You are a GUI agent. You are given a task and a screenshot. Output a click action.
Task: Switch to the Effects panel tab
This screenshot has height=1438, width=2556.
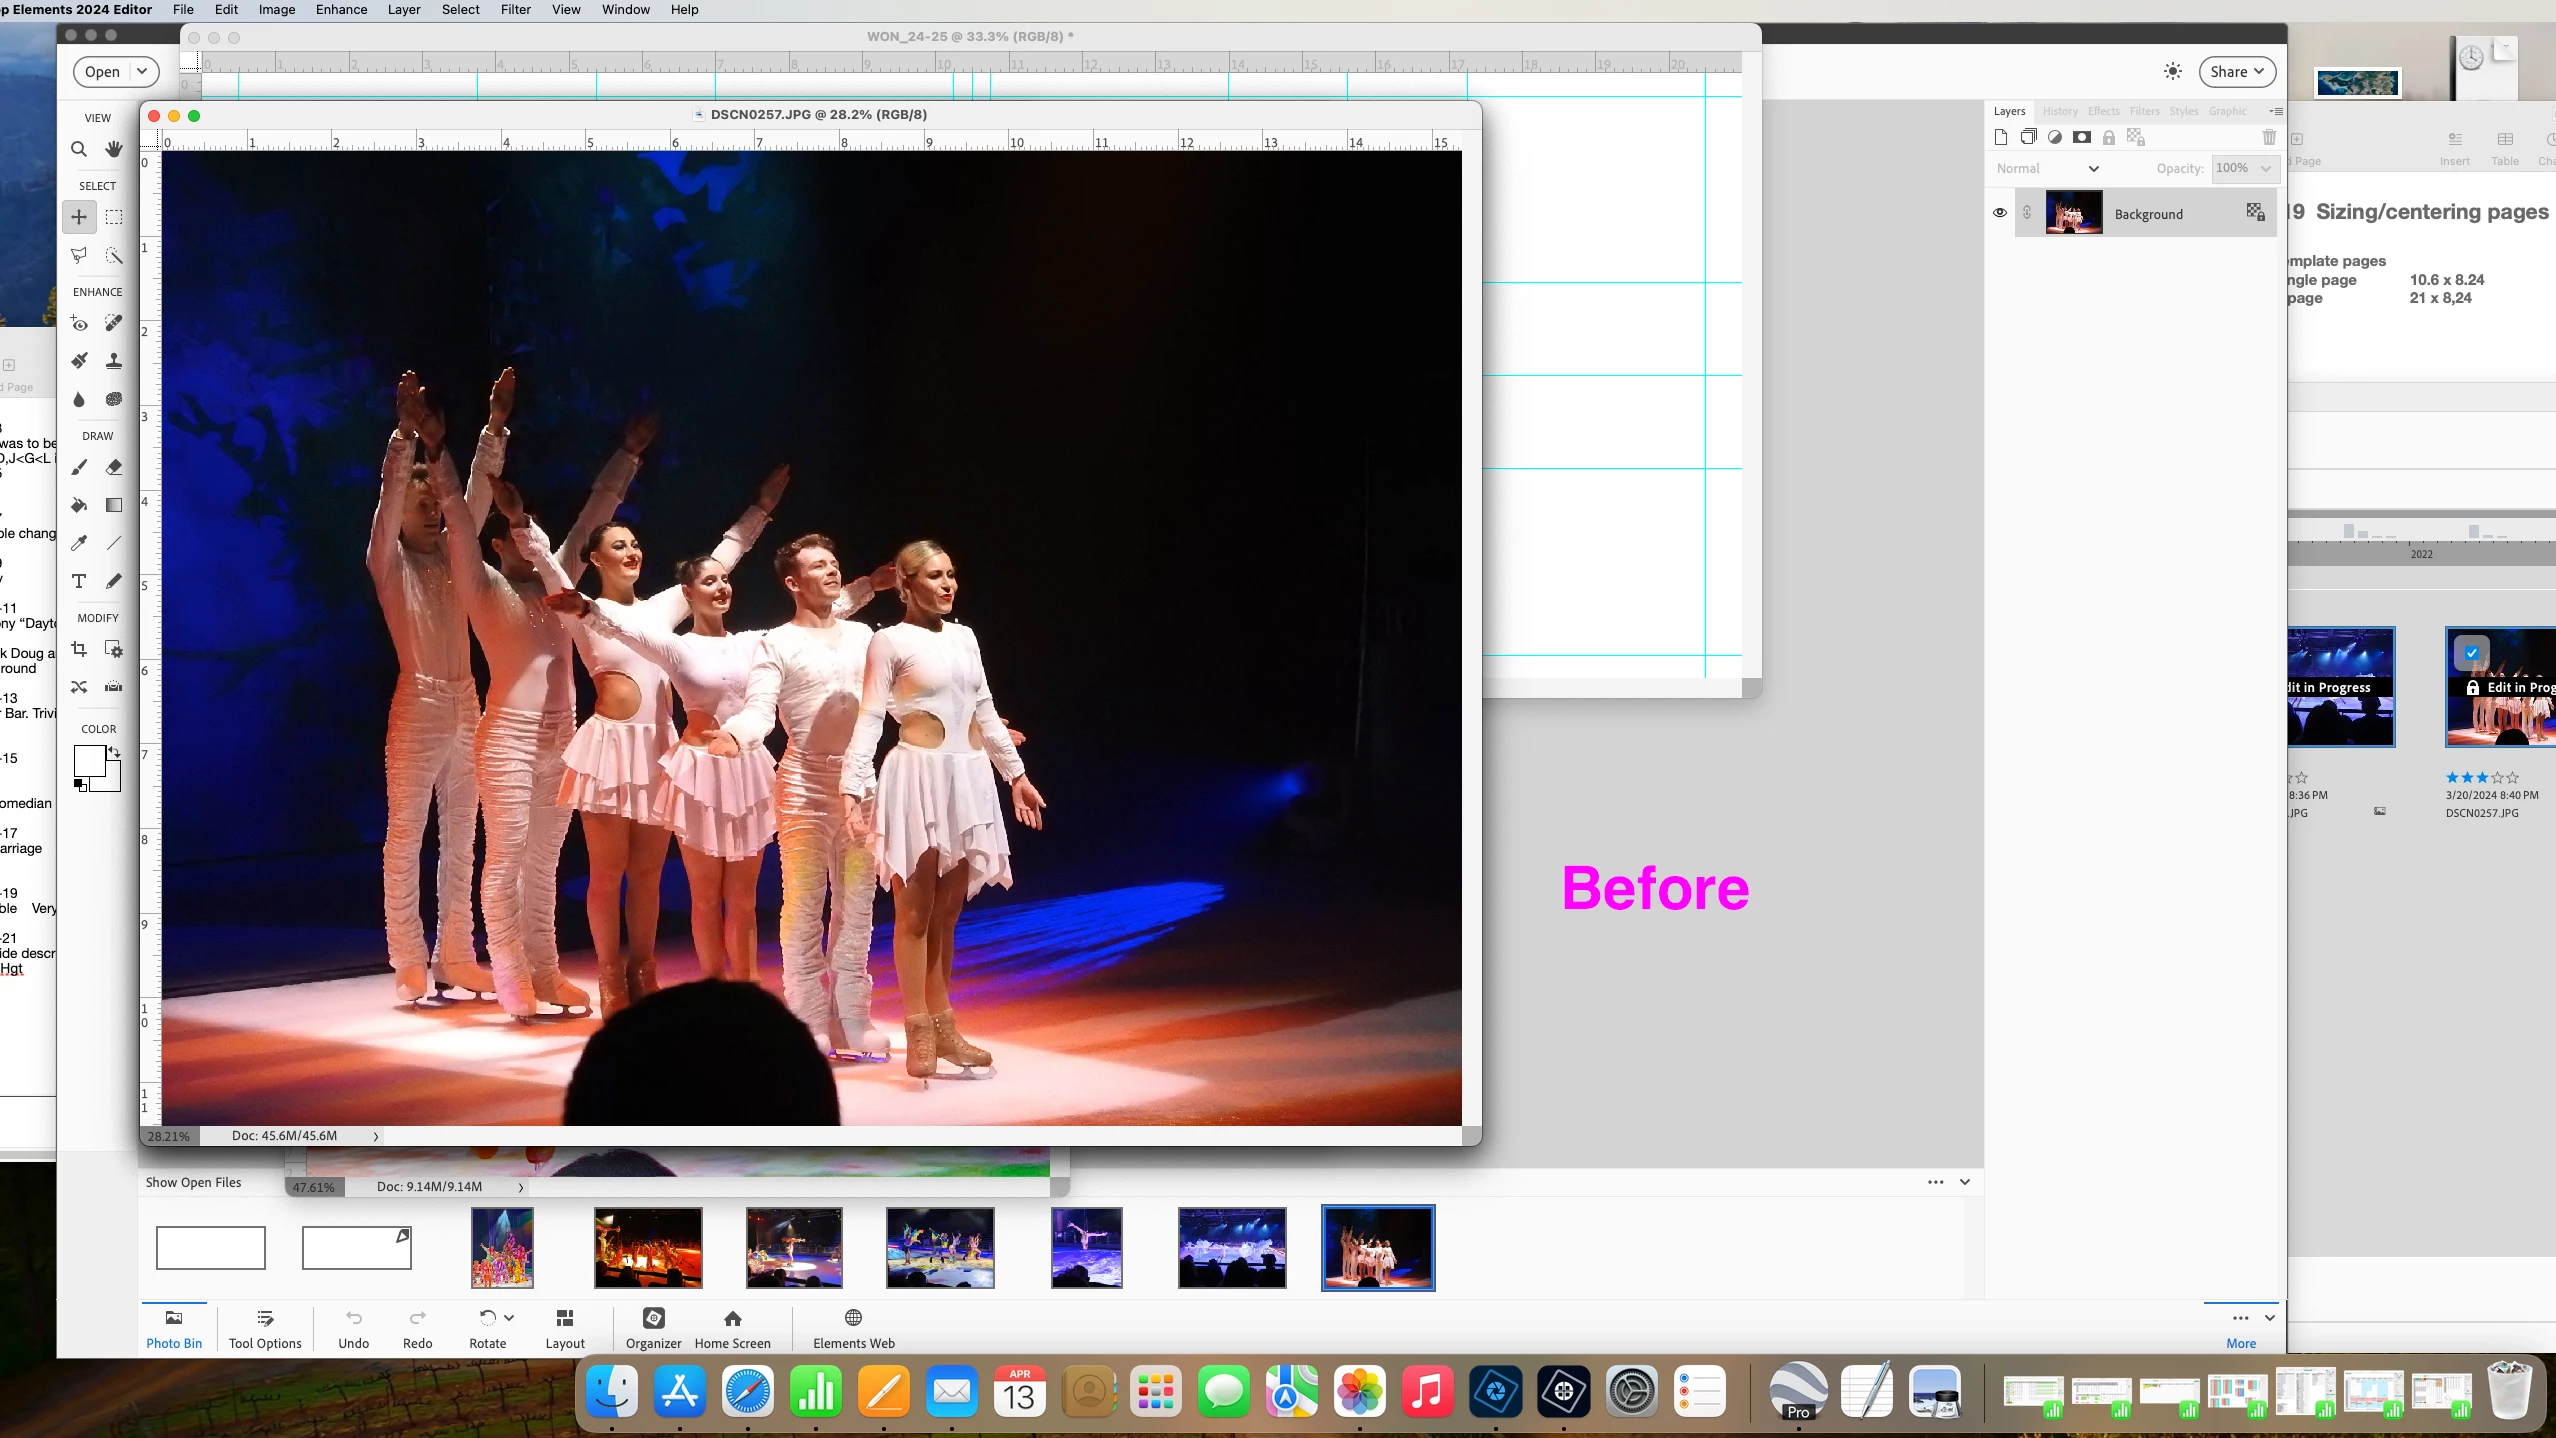tap(2103, 111)
